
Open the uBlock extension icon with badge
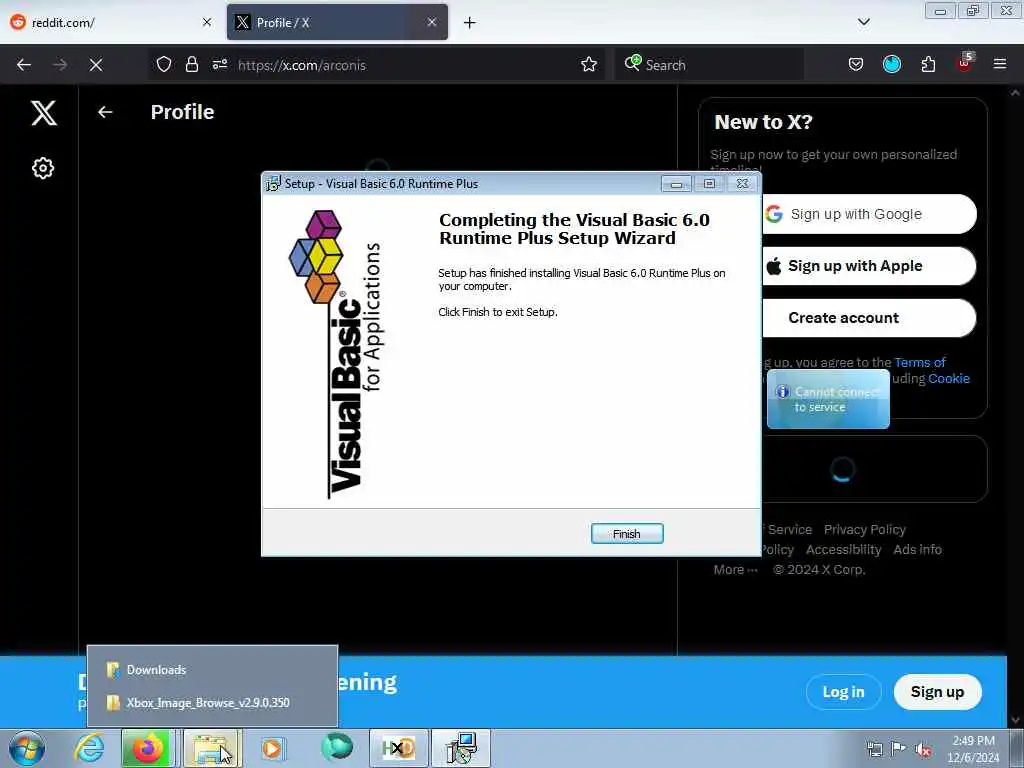(x=965, y=63)
